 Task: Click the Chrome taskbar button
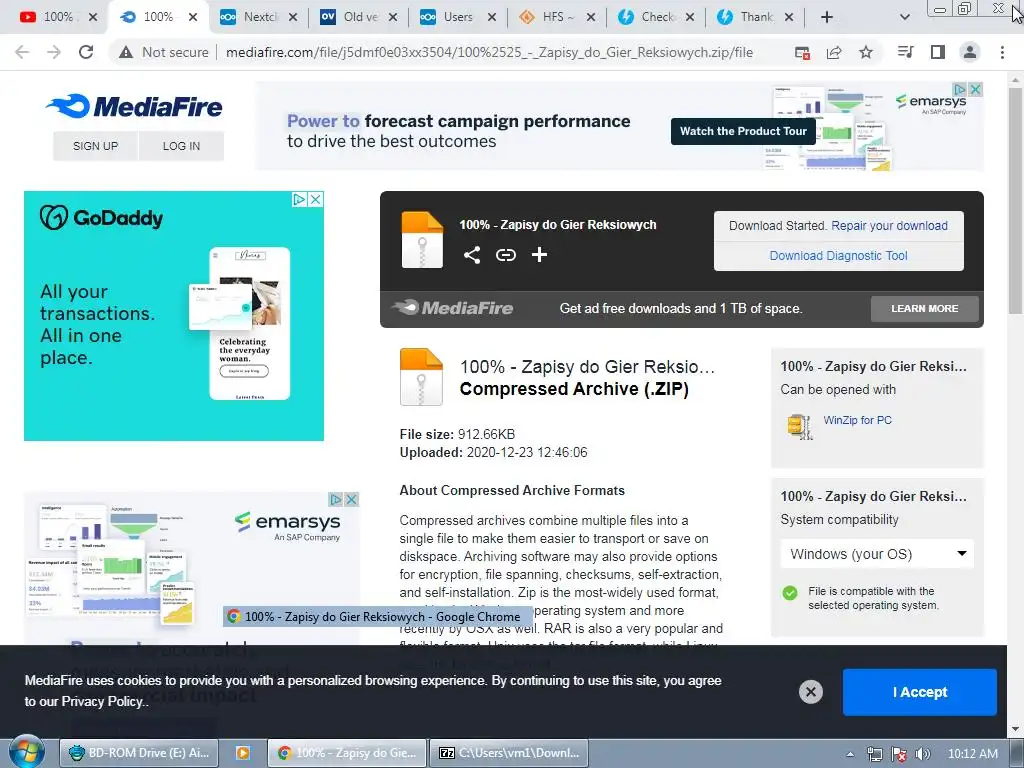347,753
